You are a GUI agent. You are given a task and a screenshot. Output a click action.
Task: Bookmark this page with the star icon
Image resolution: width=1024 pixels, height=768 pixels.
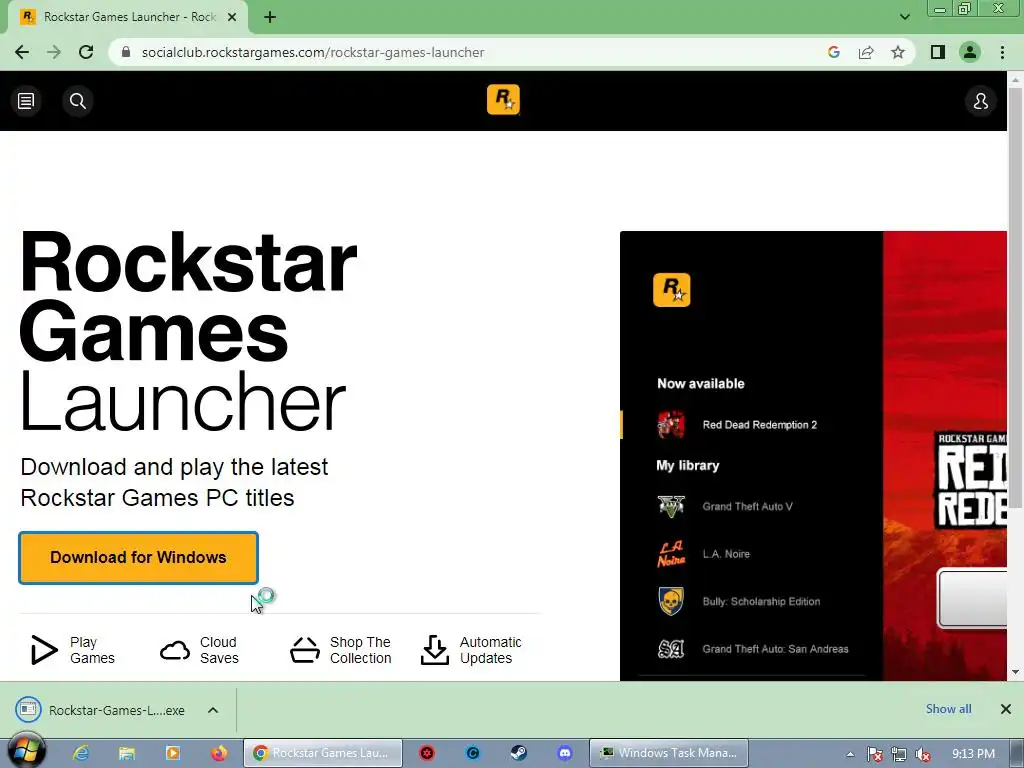click(x=898, y=52)
